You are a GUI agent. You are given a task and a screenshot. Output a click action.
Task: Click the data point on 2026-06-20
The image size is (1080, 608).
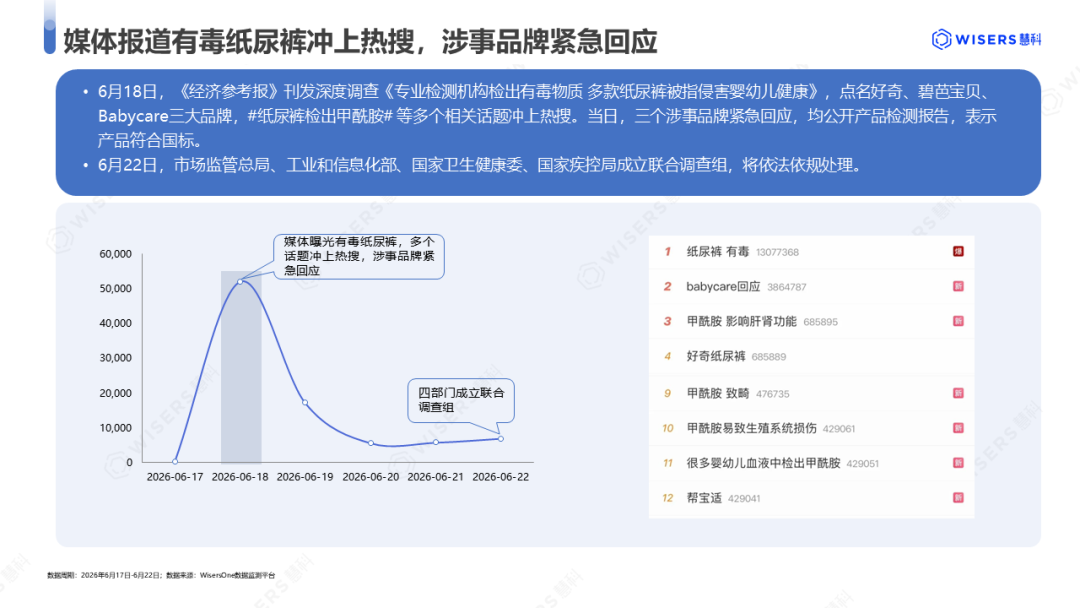(371, 443)
